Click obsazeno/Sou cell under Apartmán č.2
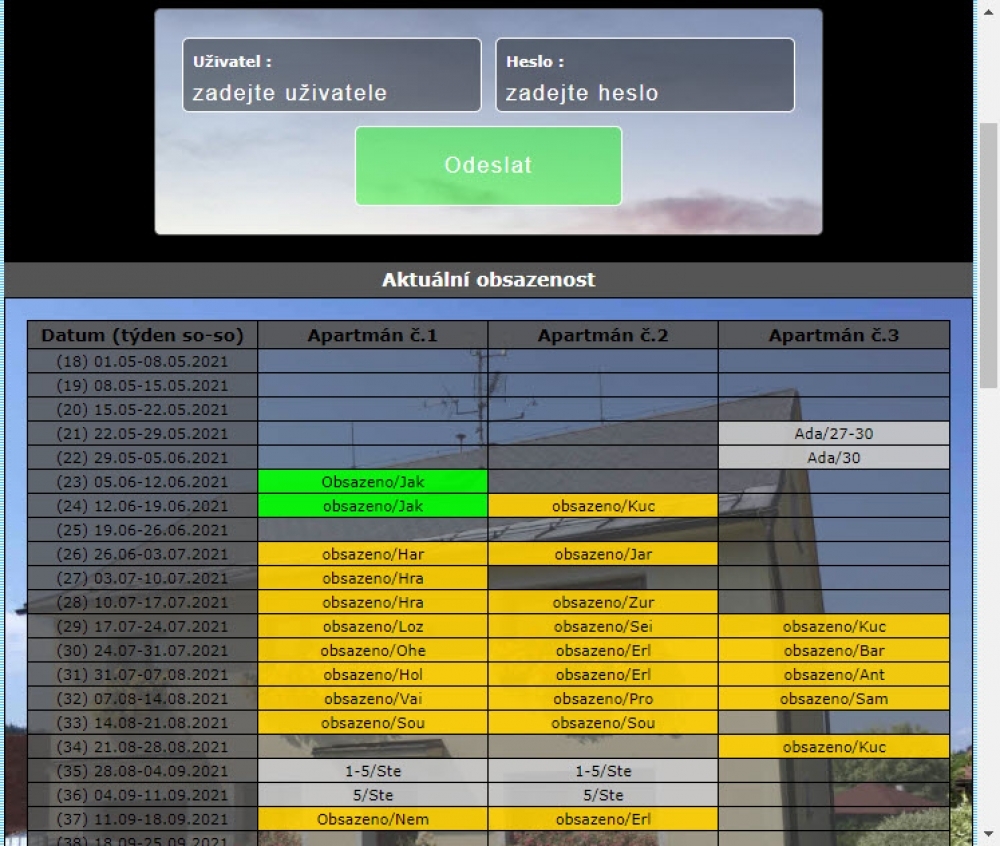This screenshot has width=1000, height=846. 603,723
